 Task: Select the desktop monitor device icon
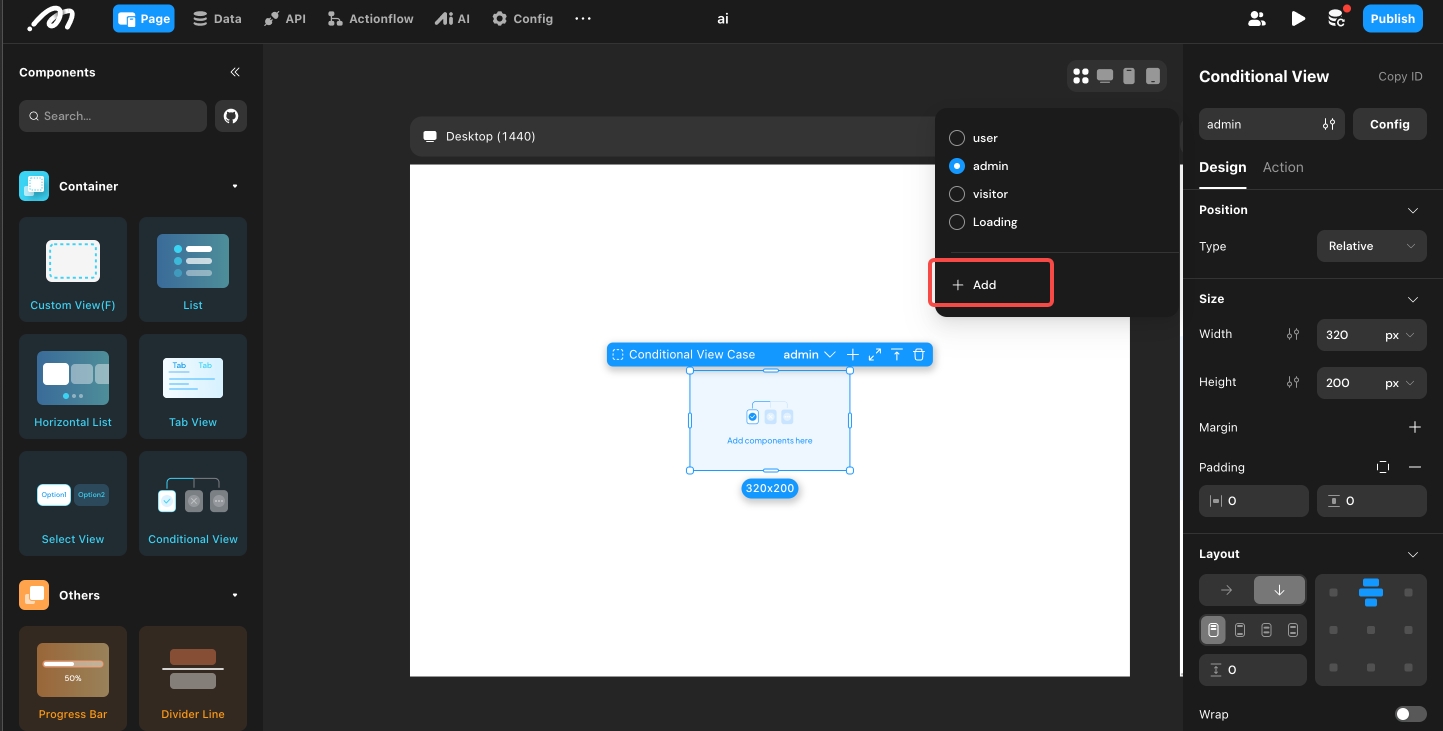pos(1105,76)
